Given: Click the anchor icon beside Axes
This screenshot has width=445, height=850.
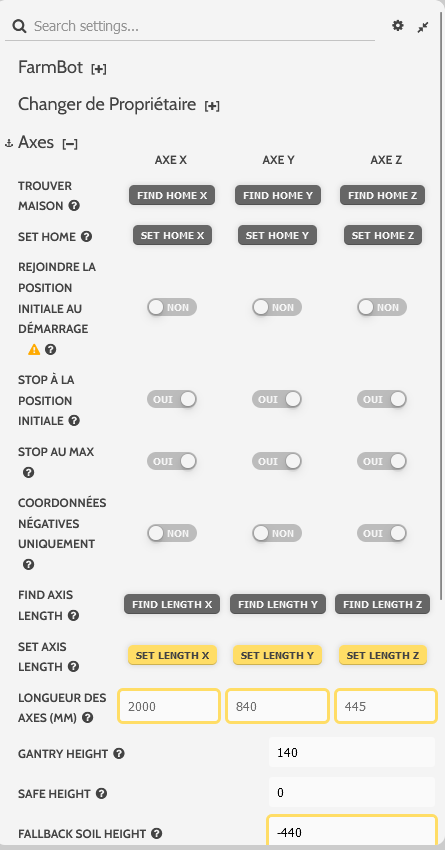Looking at the screenshot, I should click(x=9, y=143).
